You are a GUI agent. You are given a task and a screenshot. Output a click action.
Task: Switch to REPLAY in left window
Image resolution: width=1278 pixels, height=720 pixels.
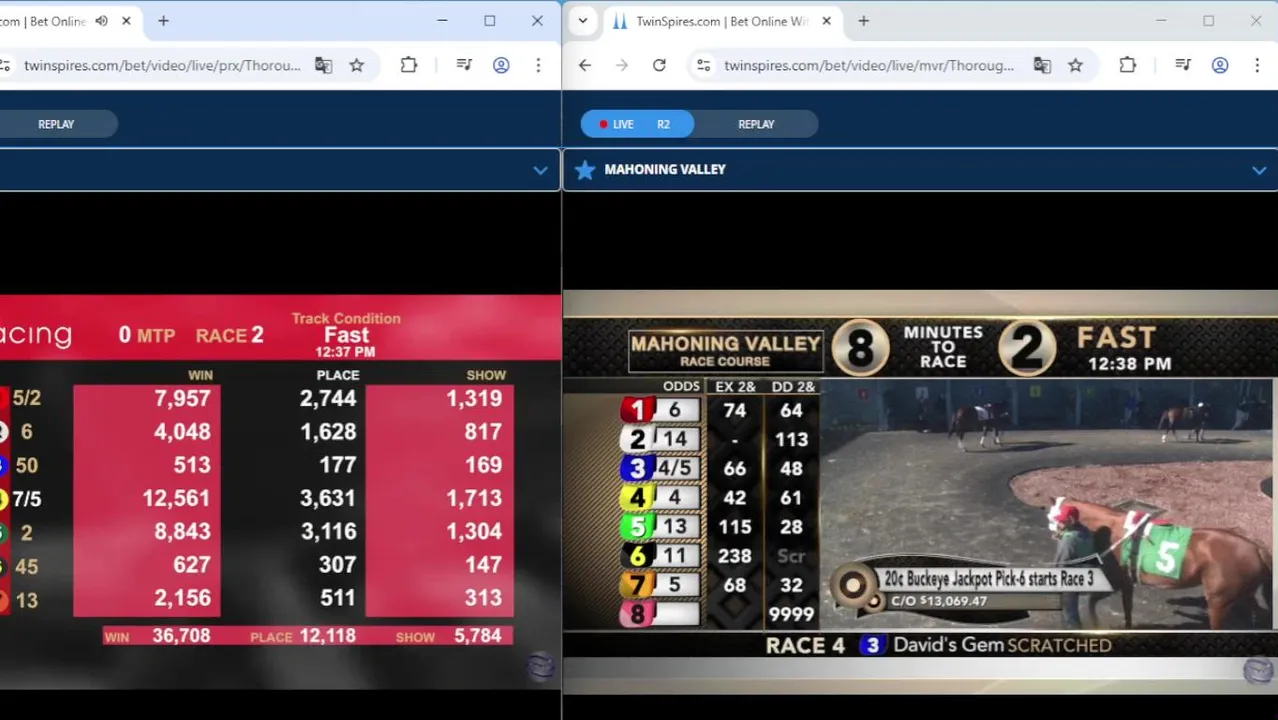tap(56, 124)
